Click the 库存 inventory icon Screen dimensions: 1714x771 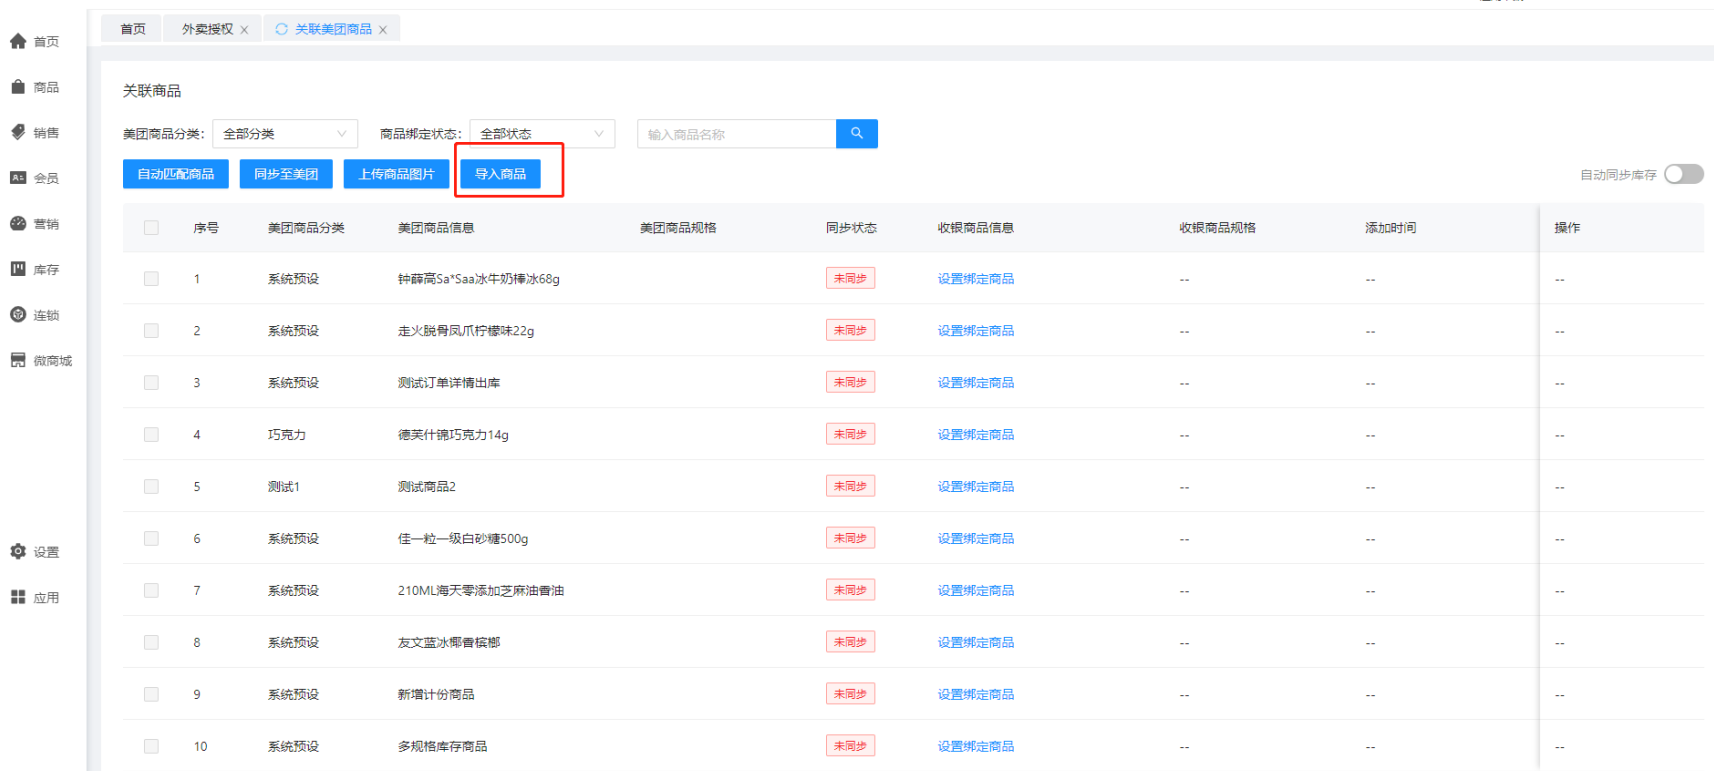(18, 269)
